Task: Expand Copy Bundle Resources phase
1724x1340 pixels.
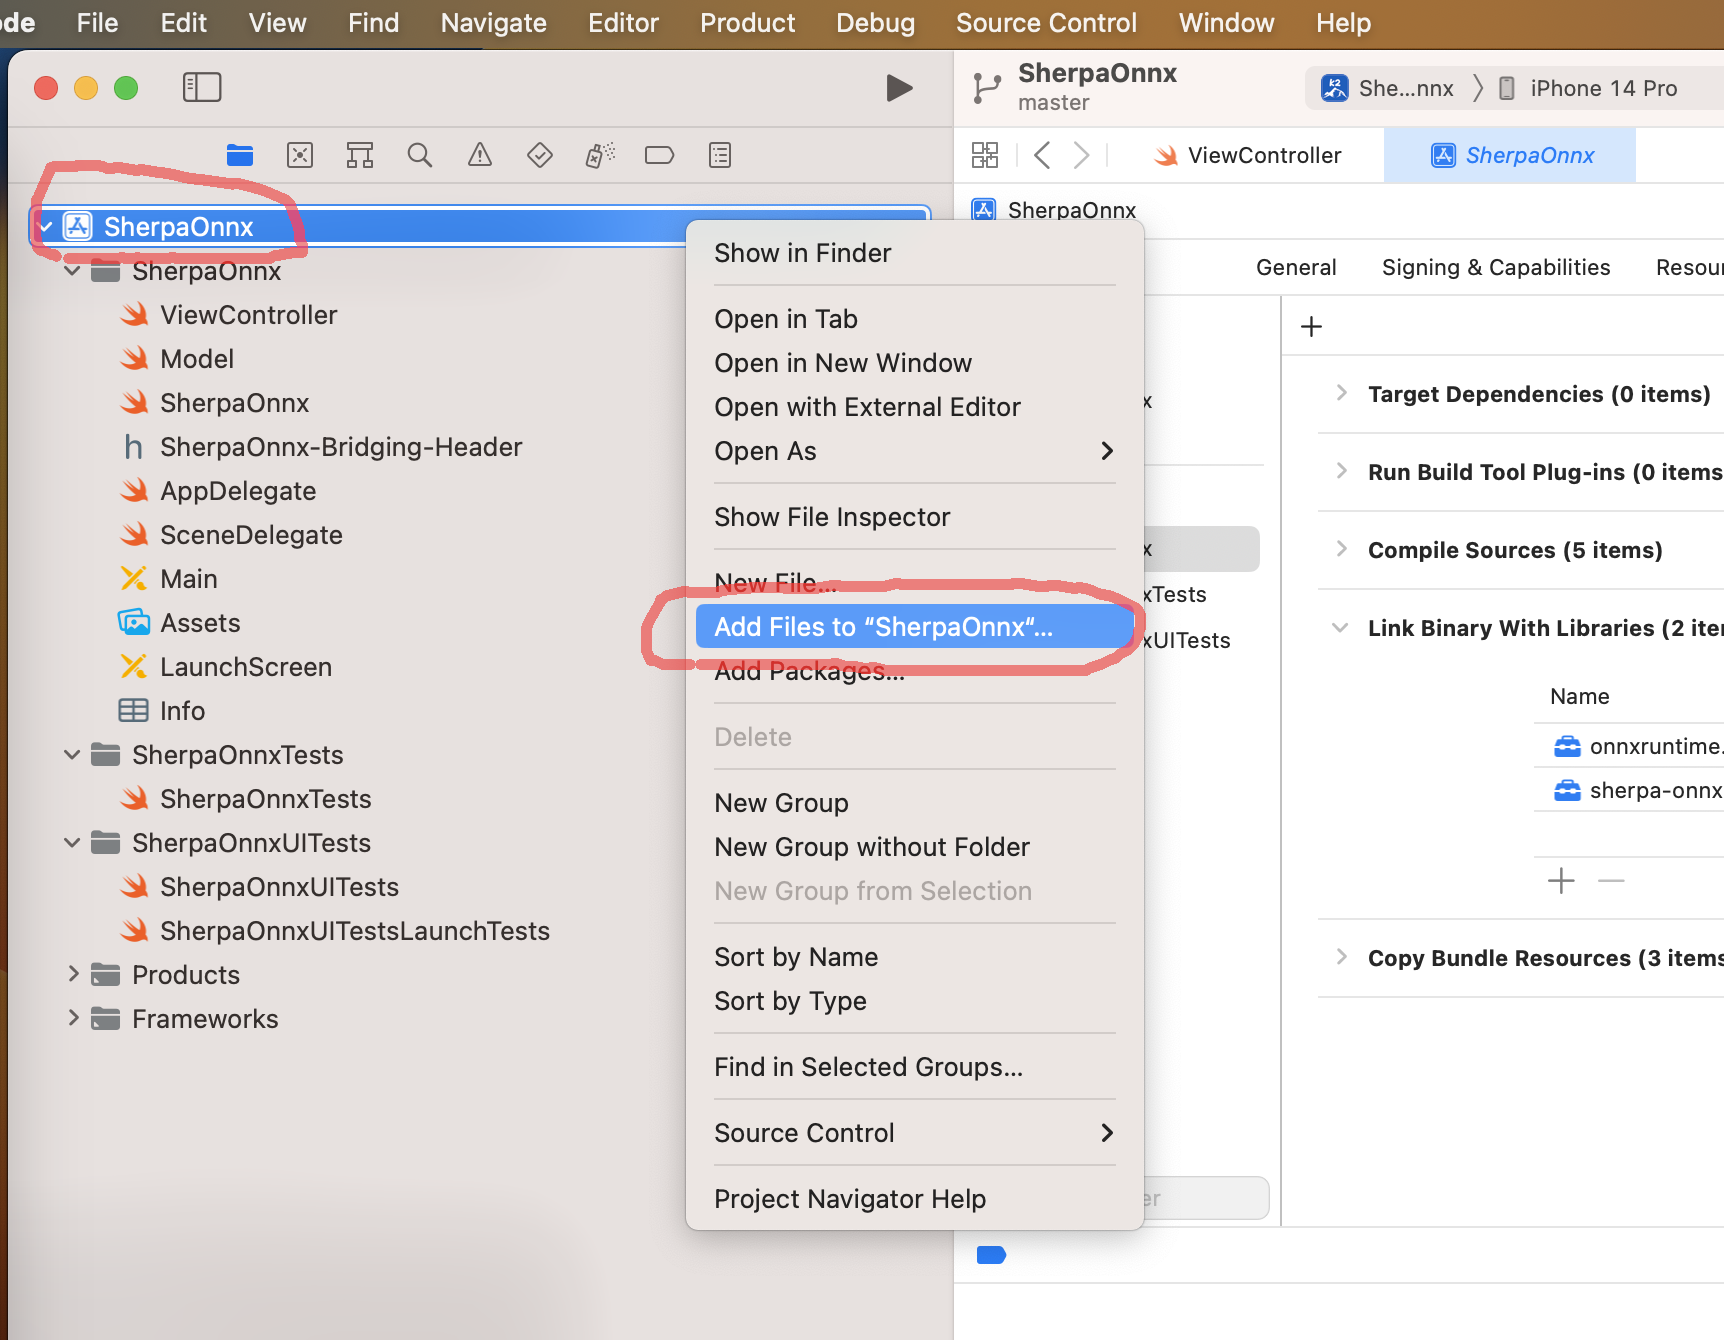Action: pyautogui.click(x=1342, y=957)
